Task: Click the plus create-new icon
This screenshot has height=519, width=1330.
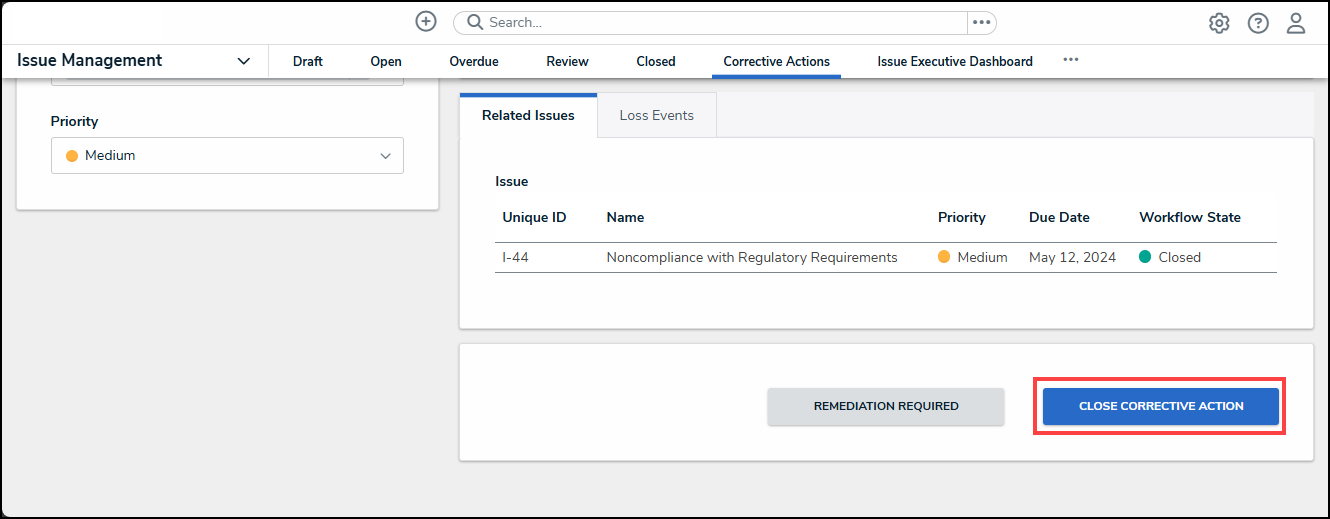Action: [426, 22]
